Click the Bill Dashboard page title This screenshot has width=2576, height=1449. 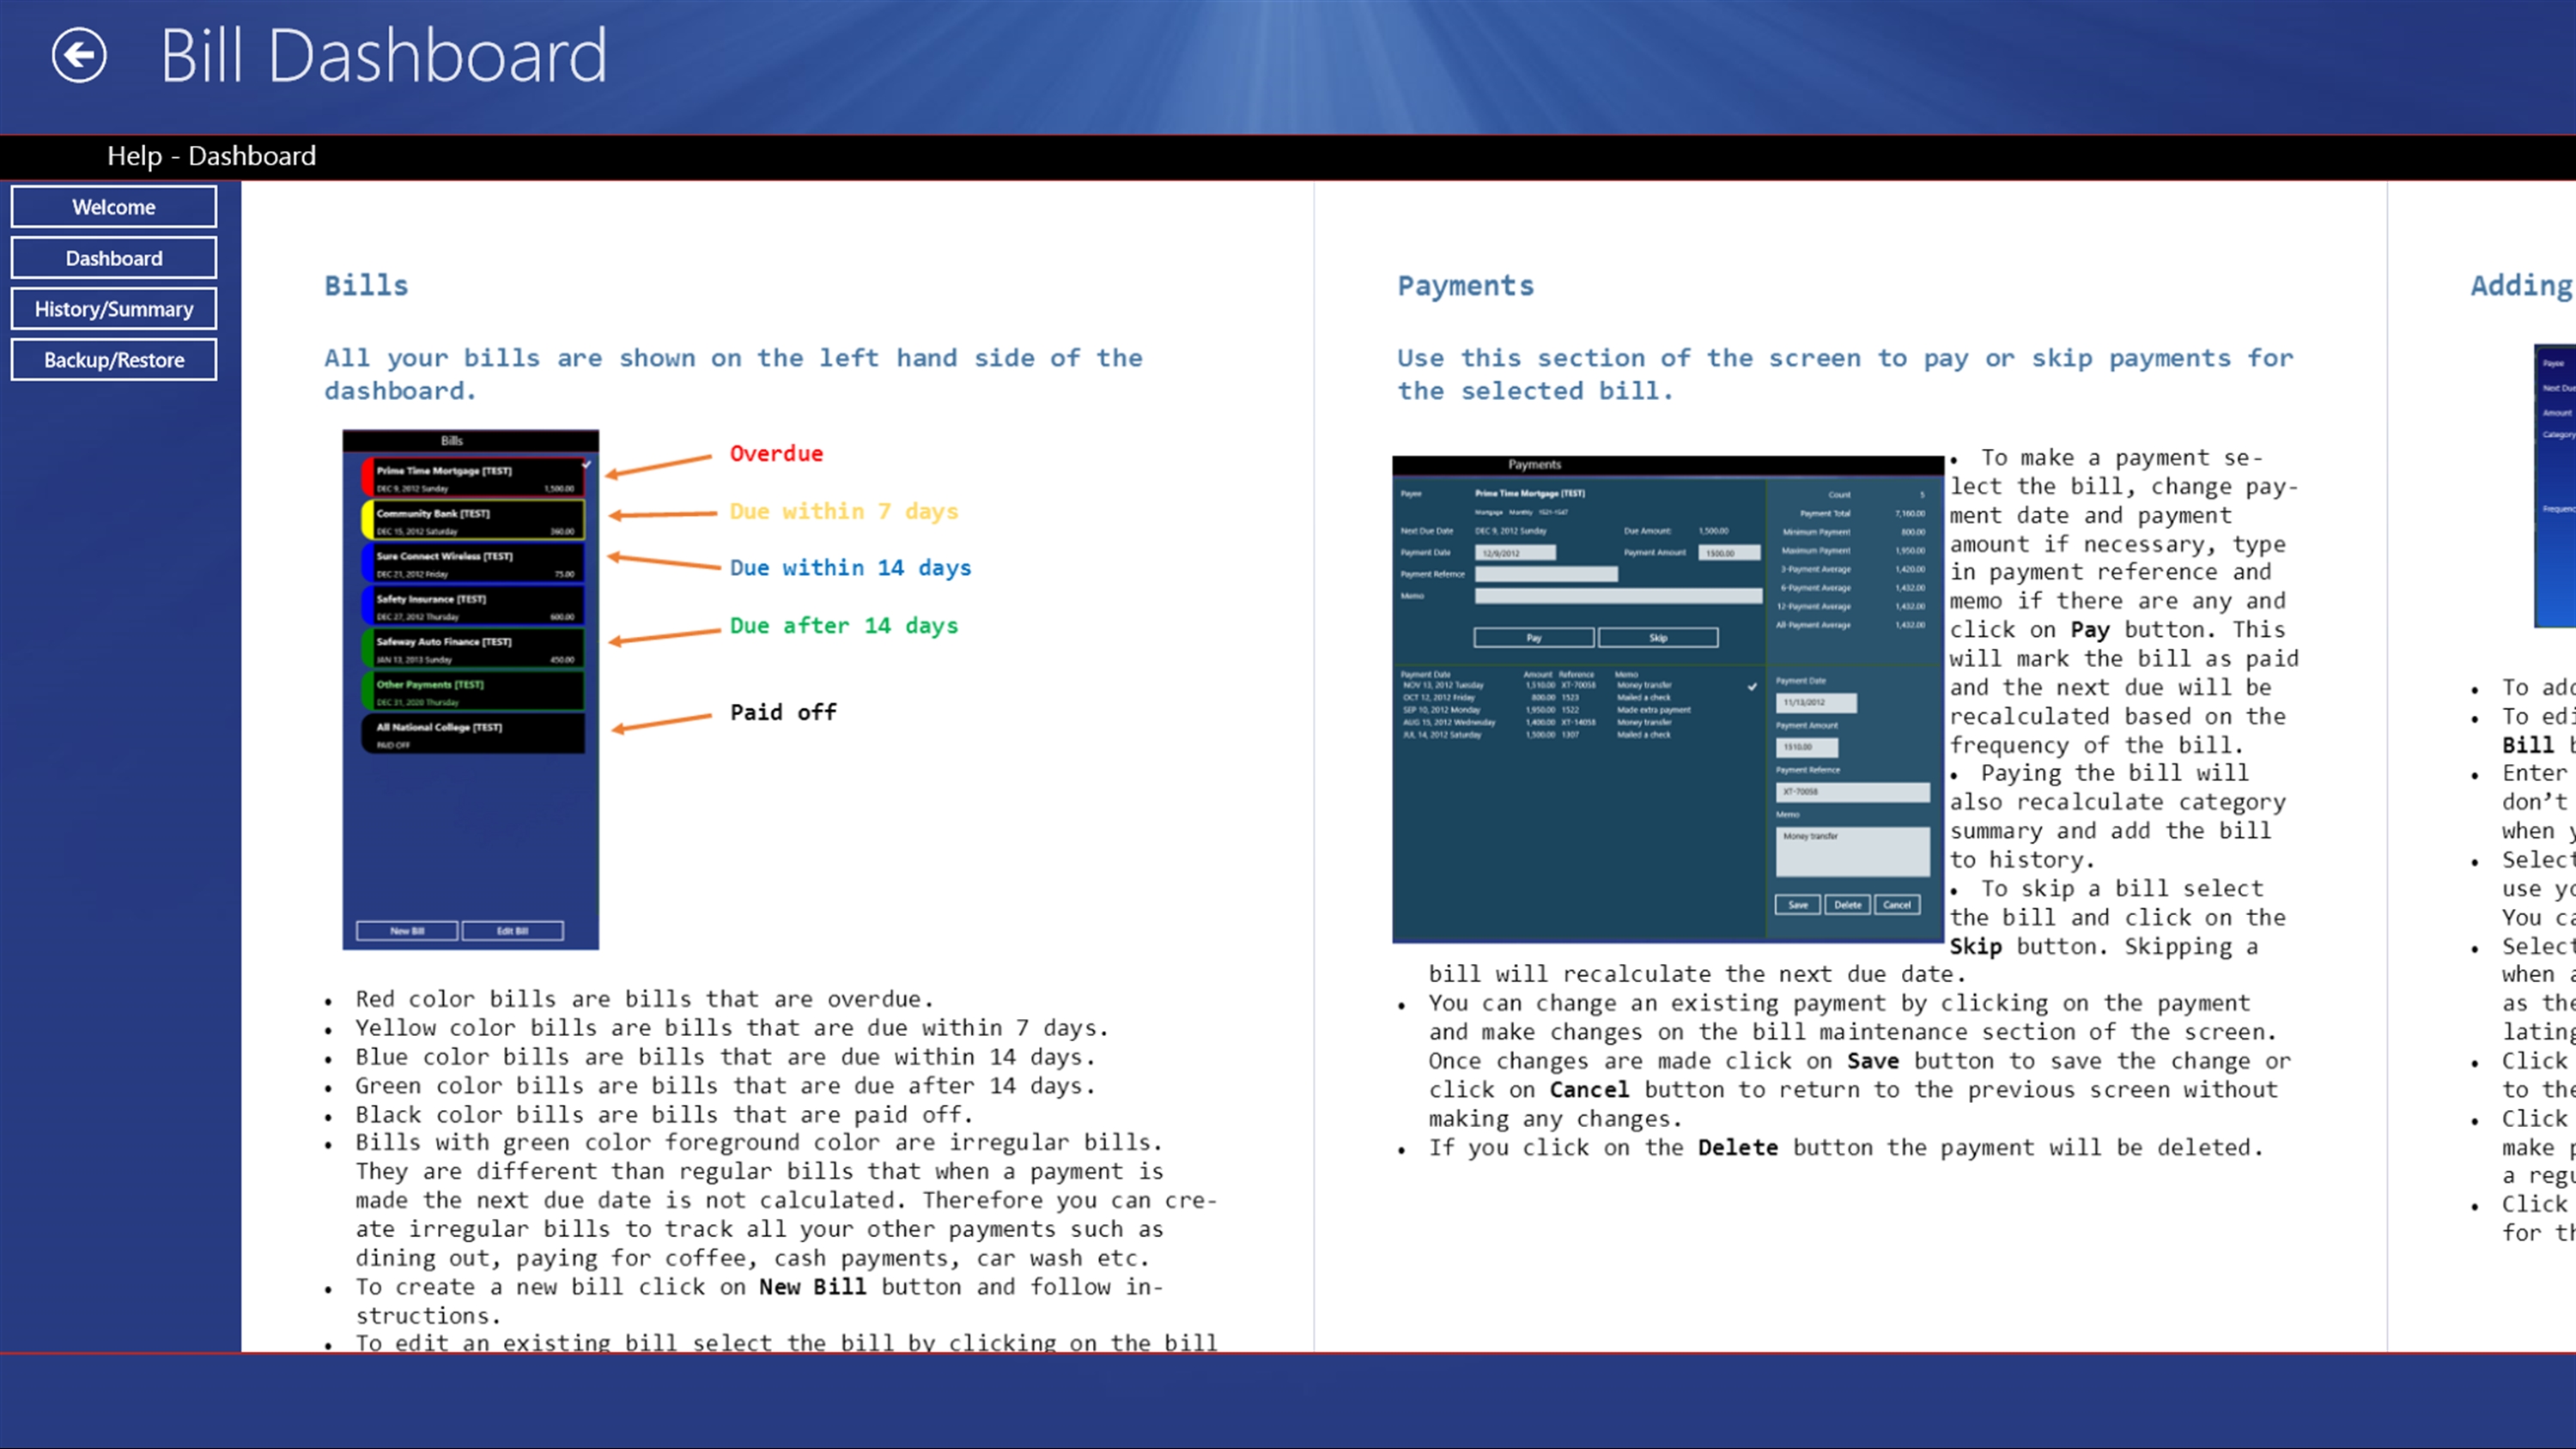coord(383,56)
